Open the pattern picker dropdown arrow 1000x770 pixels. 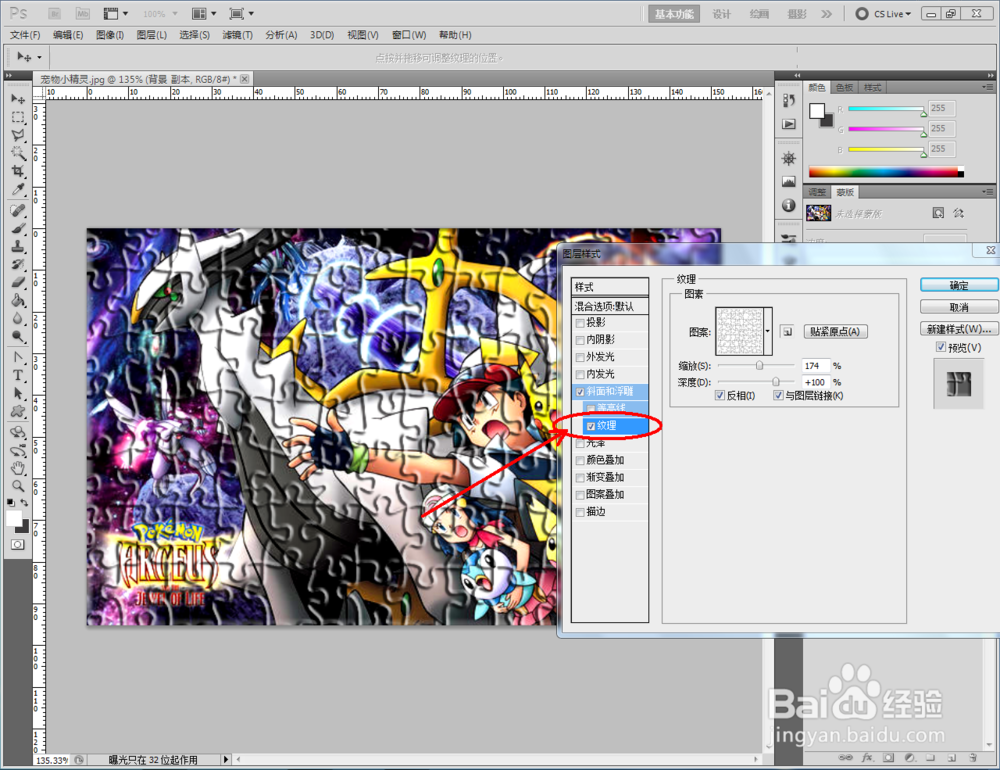pos(767,331)
